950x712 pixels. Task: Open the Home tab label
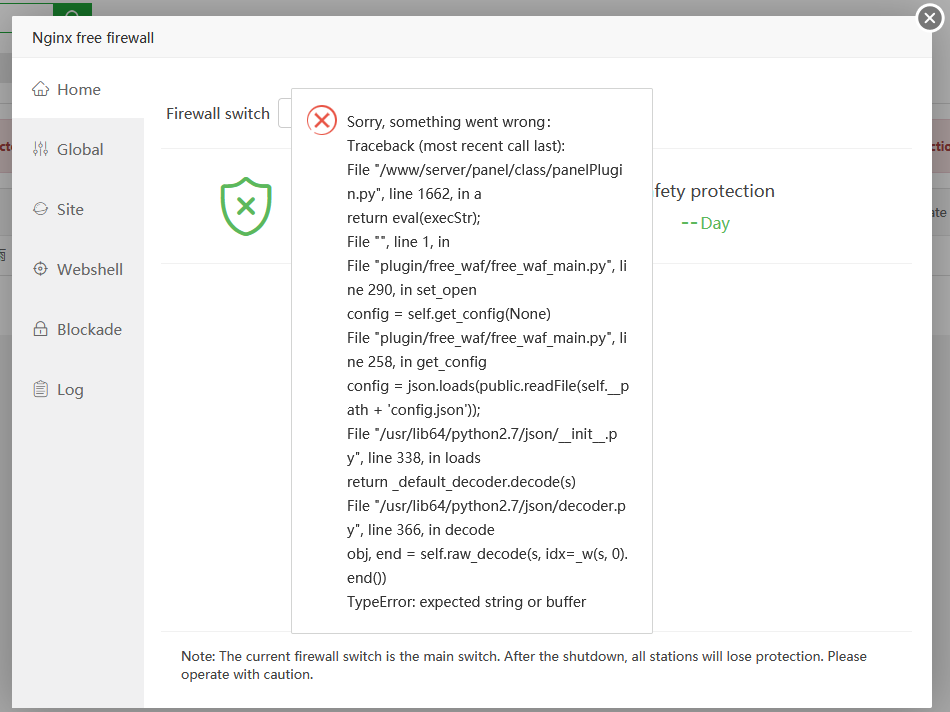click(x=79, y=90)
